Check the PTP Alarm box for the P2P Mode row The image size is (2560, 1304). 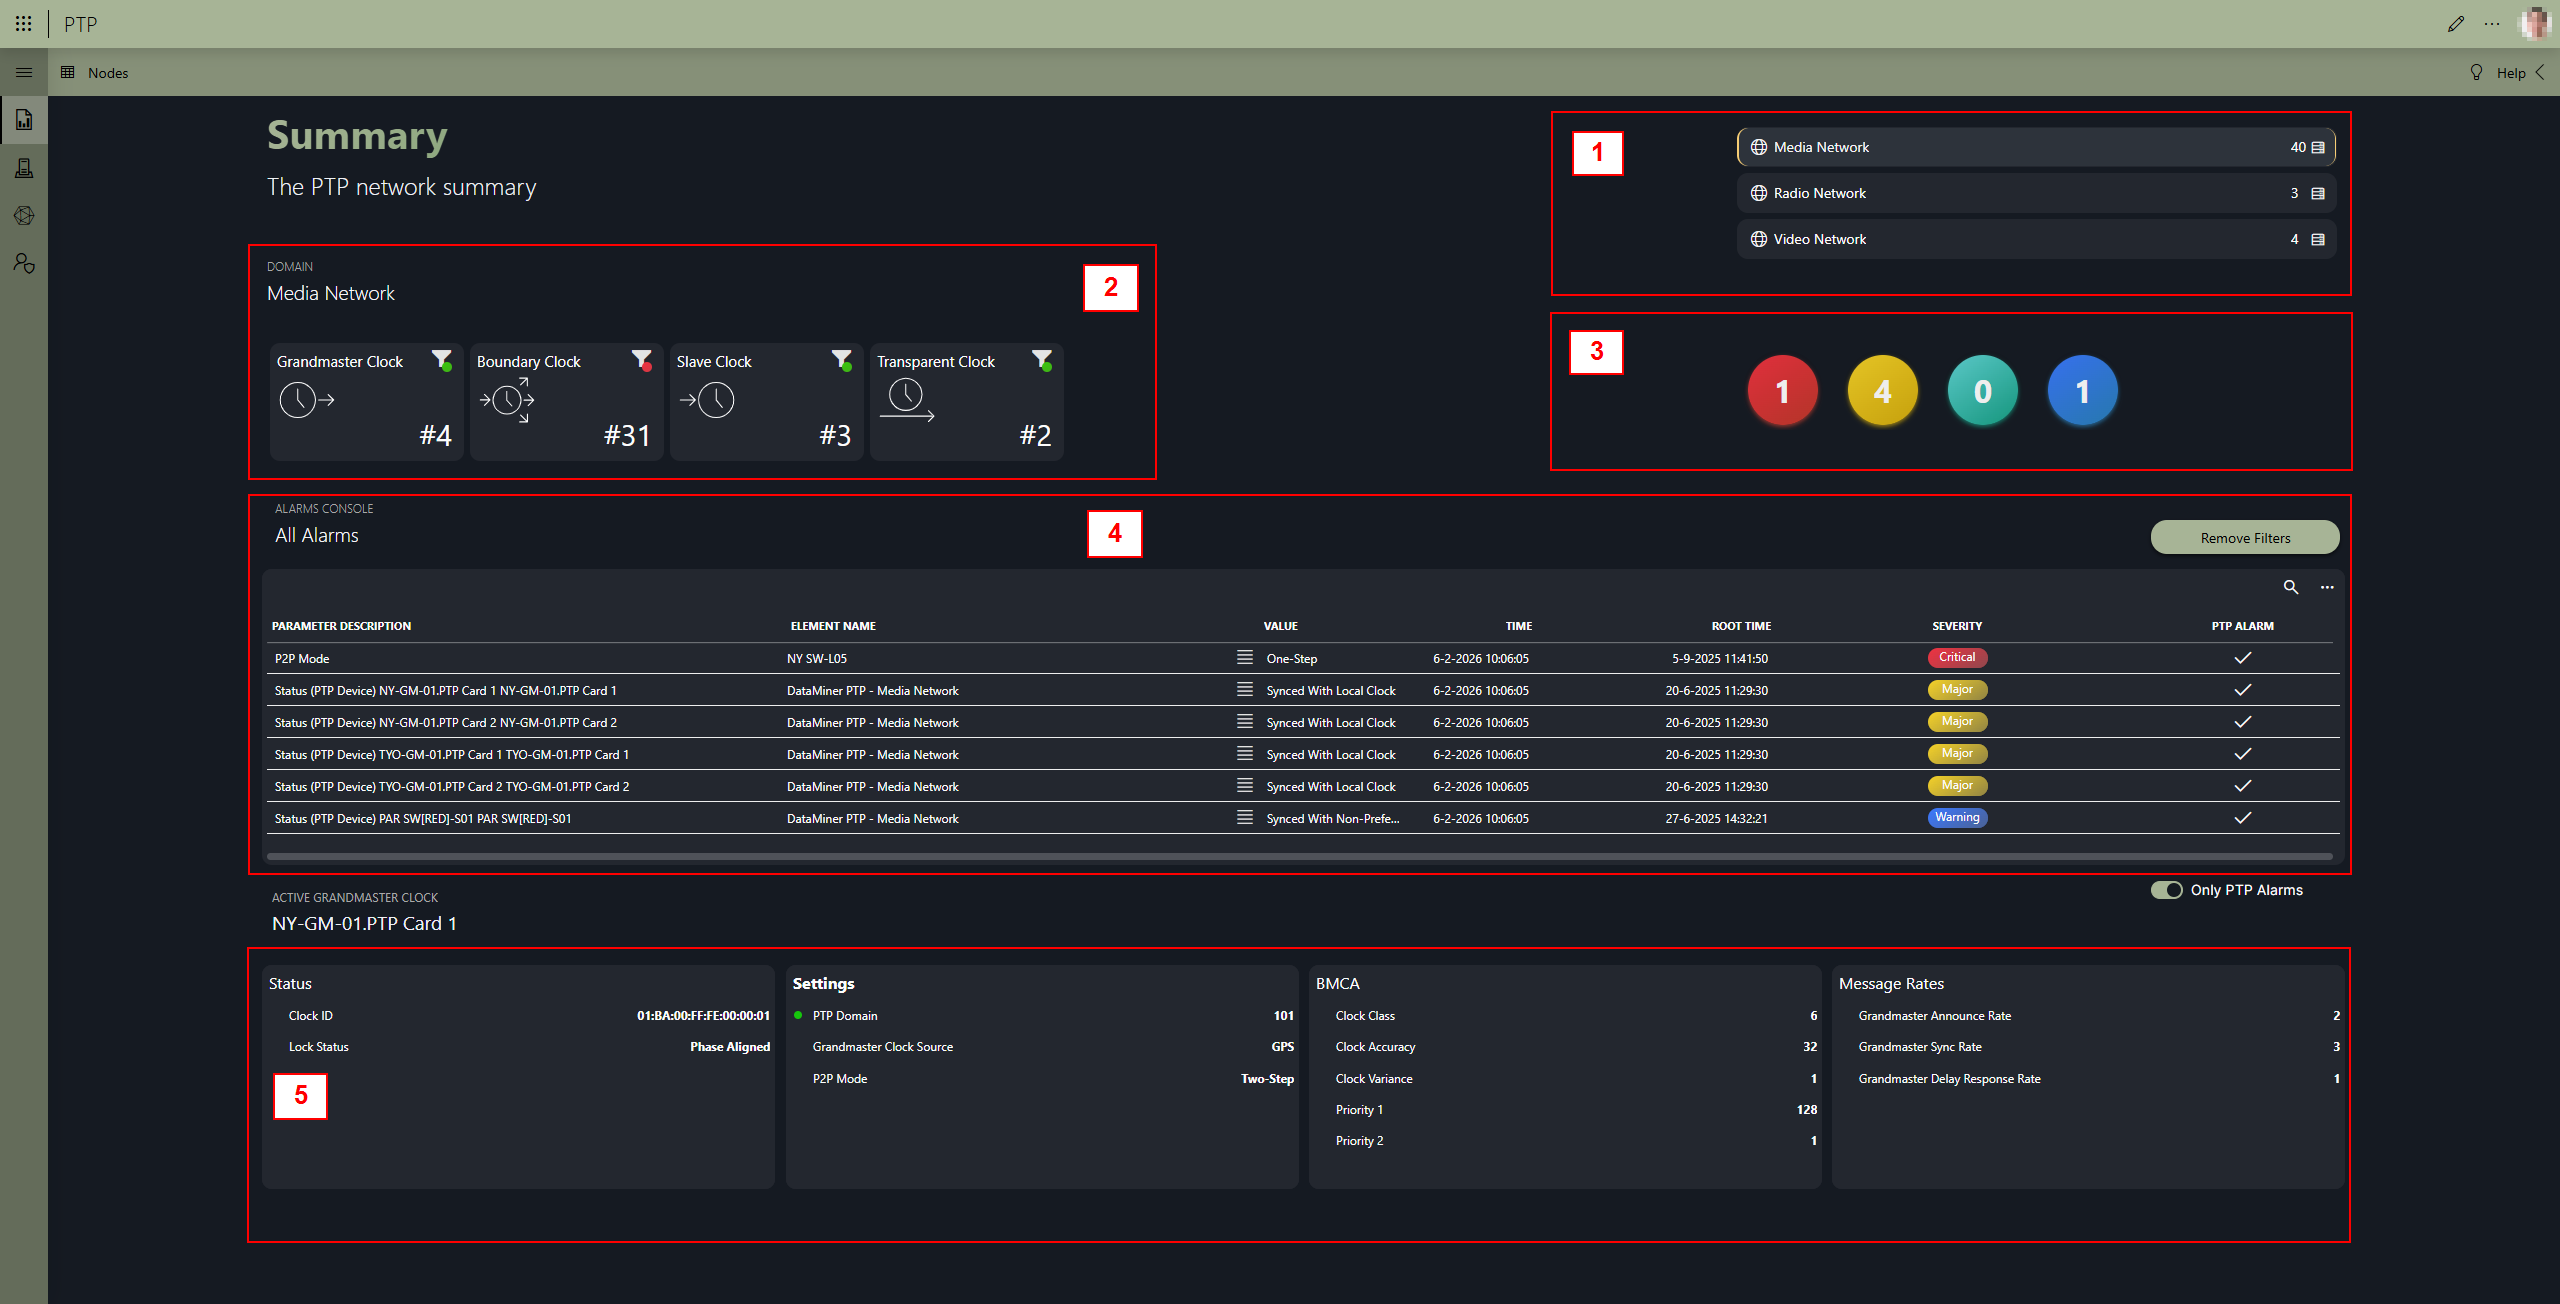2243,658
